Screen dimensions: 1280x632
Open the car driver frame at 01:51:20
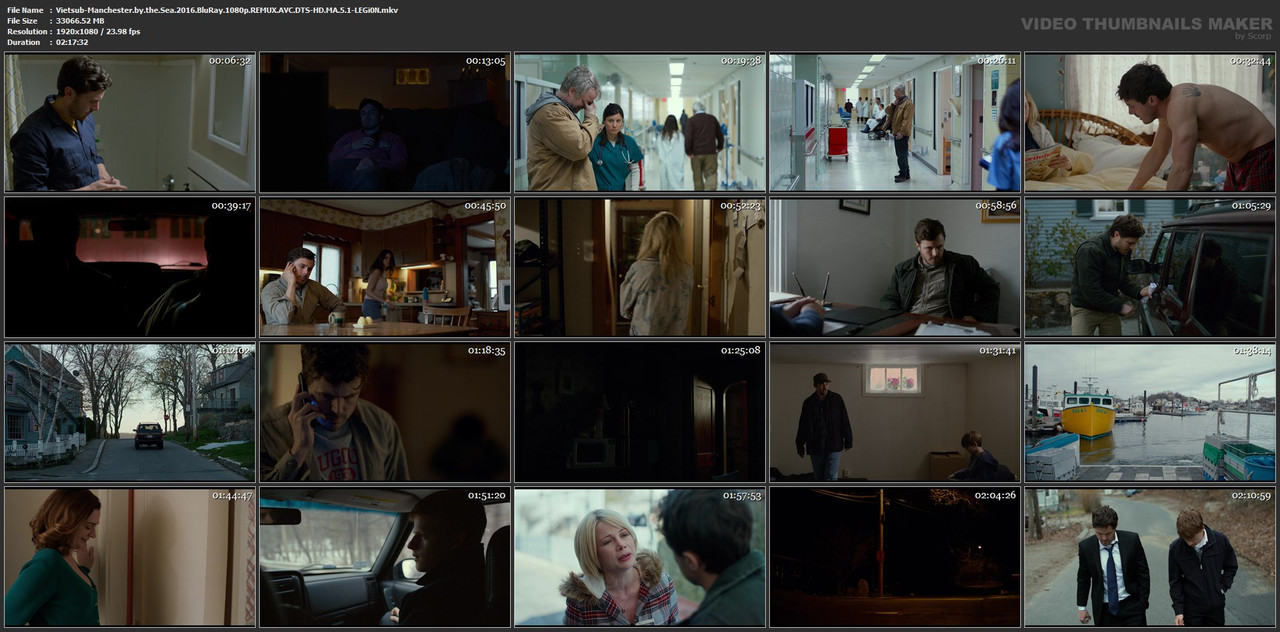(385, 557)
